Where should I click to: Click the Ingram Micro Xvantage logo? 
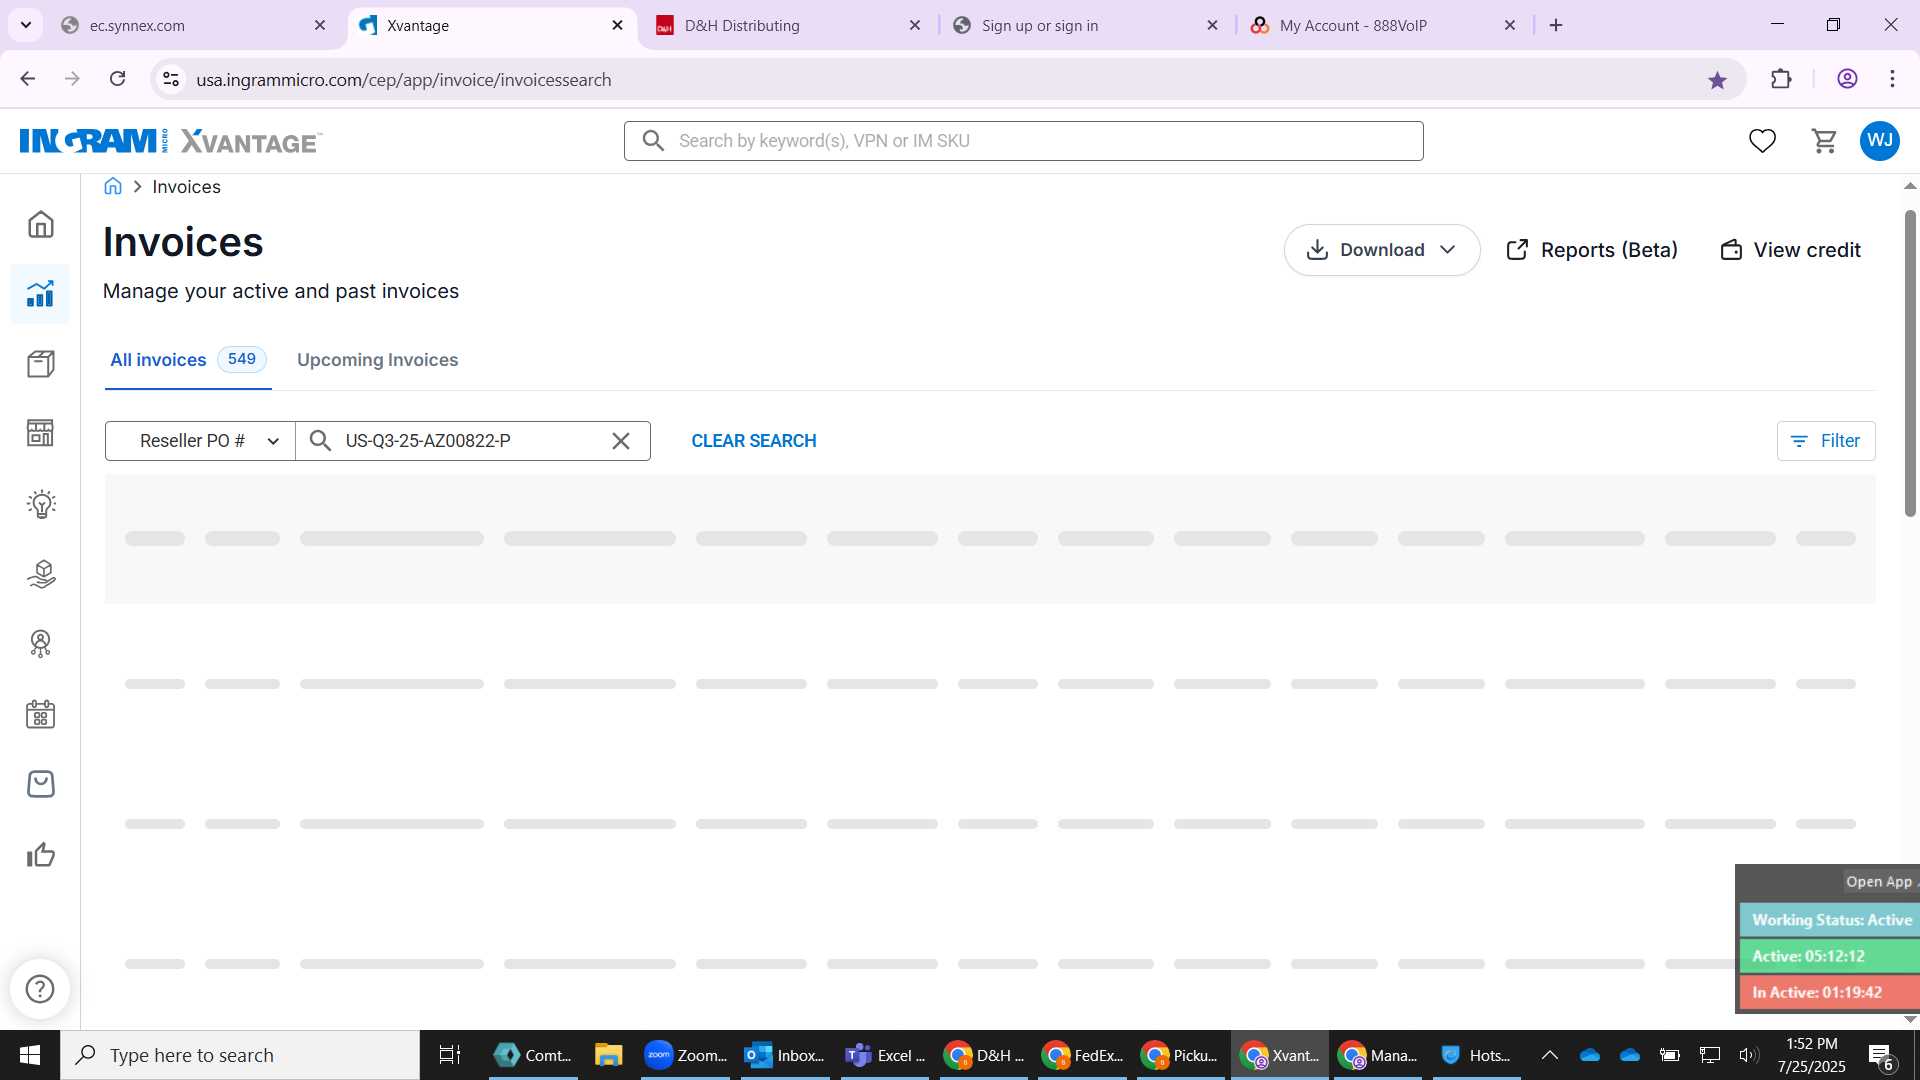click(170, 141)
